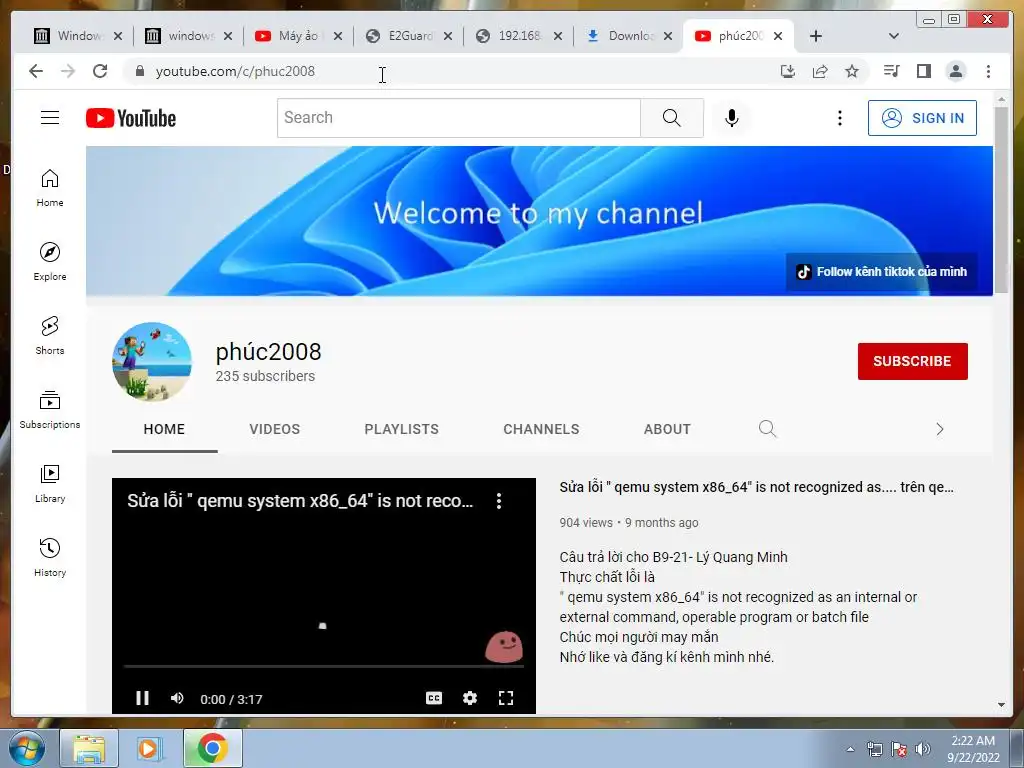1024x768 pixels.
Task: Switch to the PLAYLISTS tab
Action: tap(402, 429)
